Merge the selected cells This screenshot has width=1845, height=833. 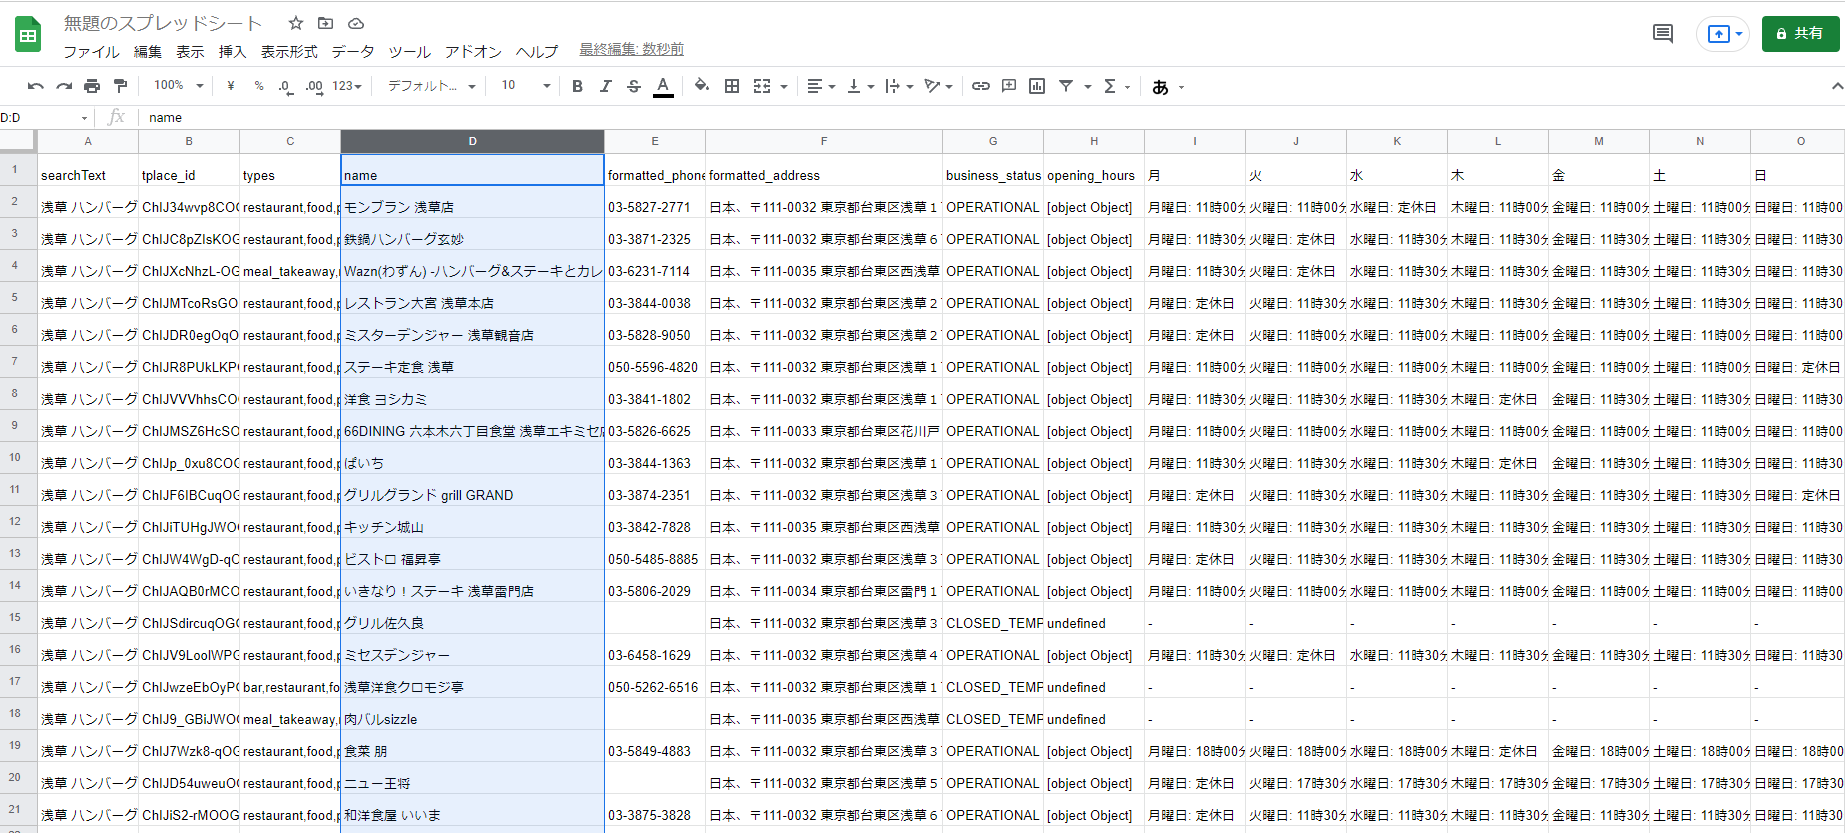pos(762,86)
